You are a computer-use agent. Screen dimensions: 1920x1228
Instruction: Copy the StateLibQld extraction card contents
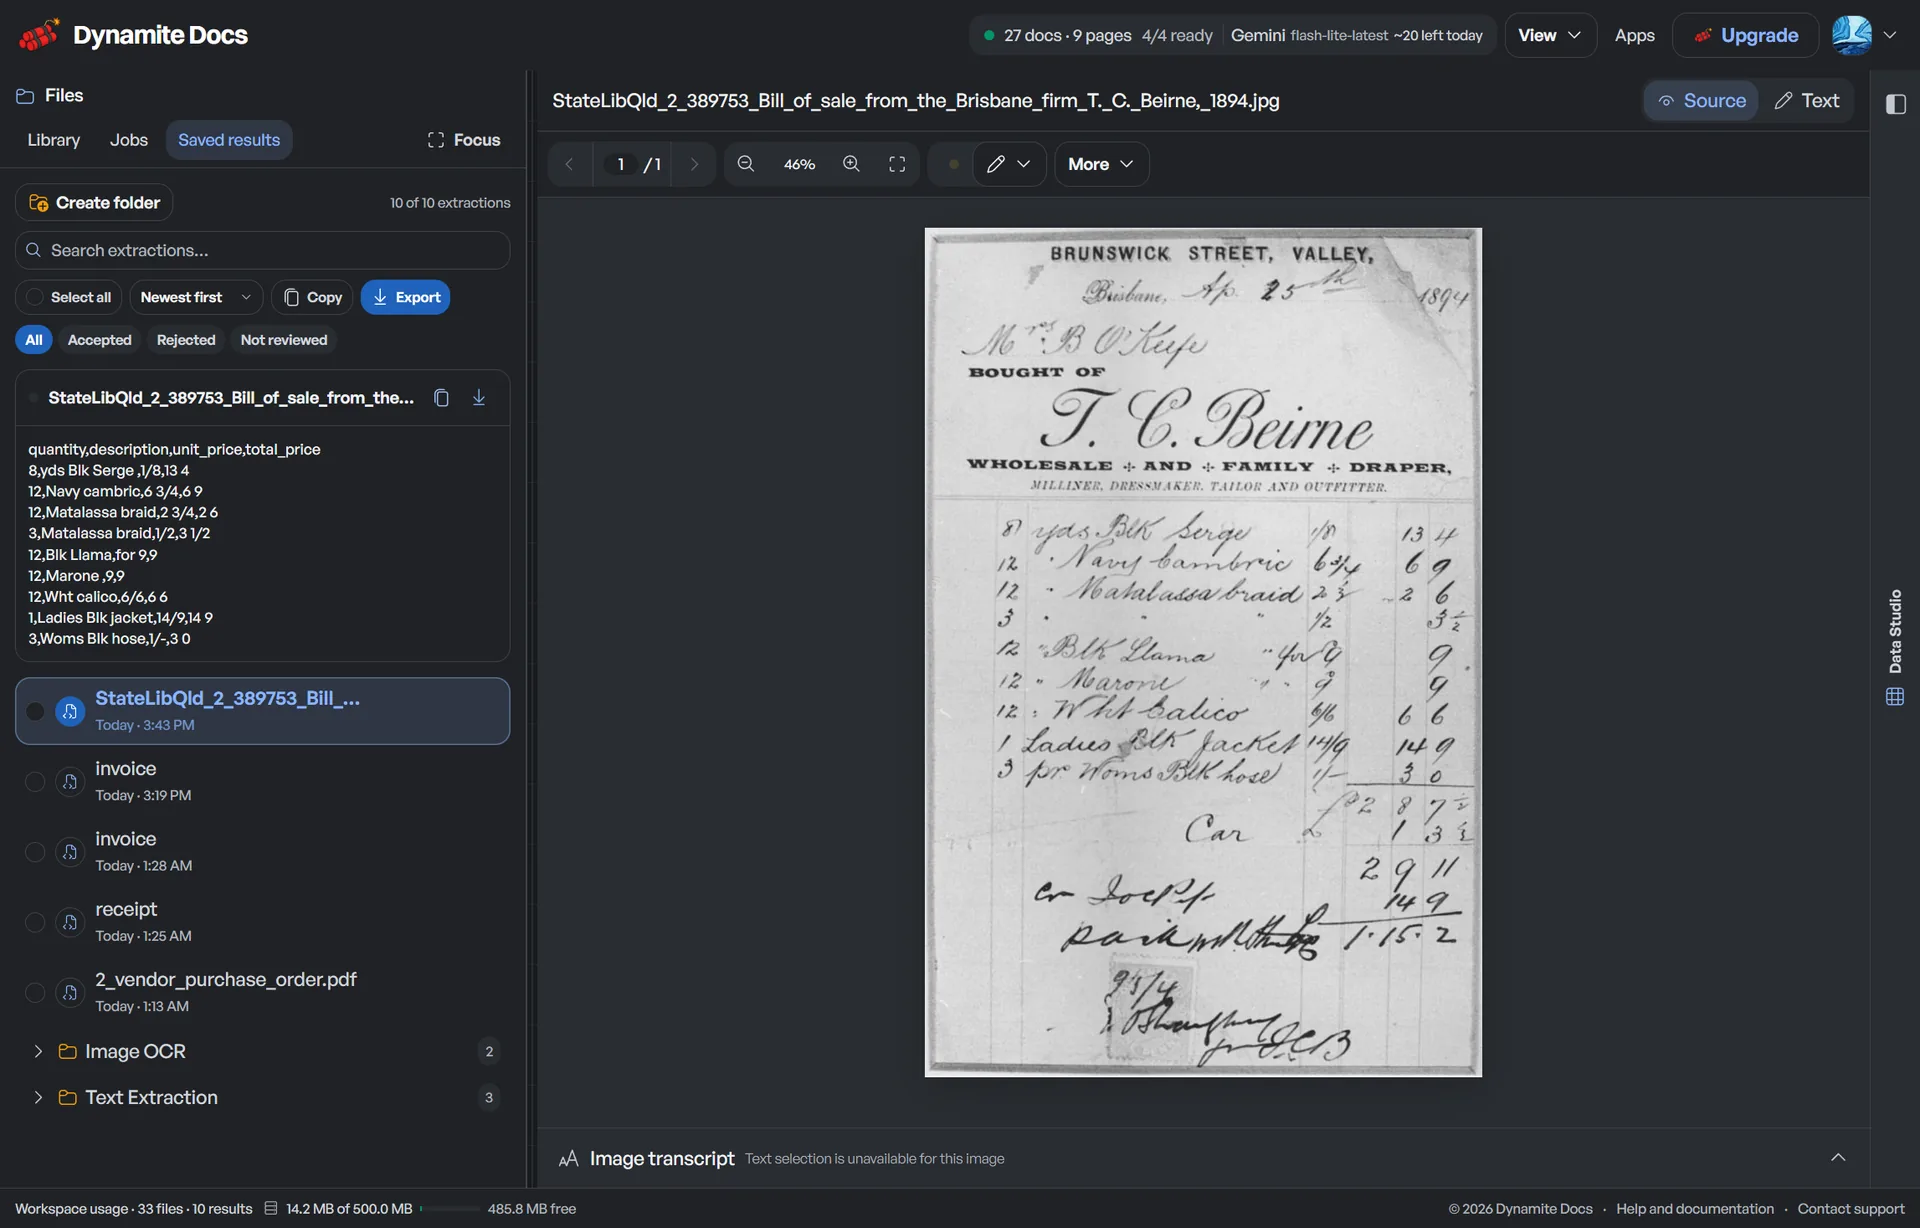[x=441, y=398]
